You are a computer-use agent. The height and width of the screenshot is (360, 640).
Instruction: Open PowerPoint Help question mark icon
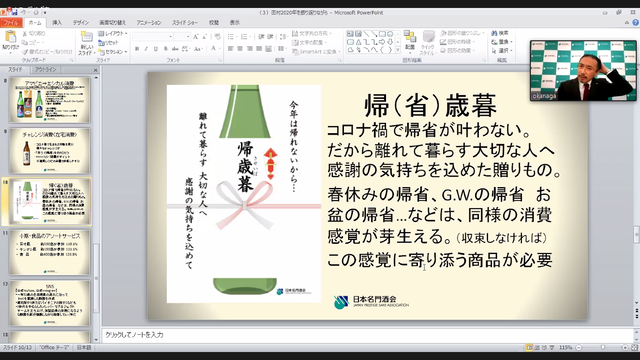click(x=635, y=23)
